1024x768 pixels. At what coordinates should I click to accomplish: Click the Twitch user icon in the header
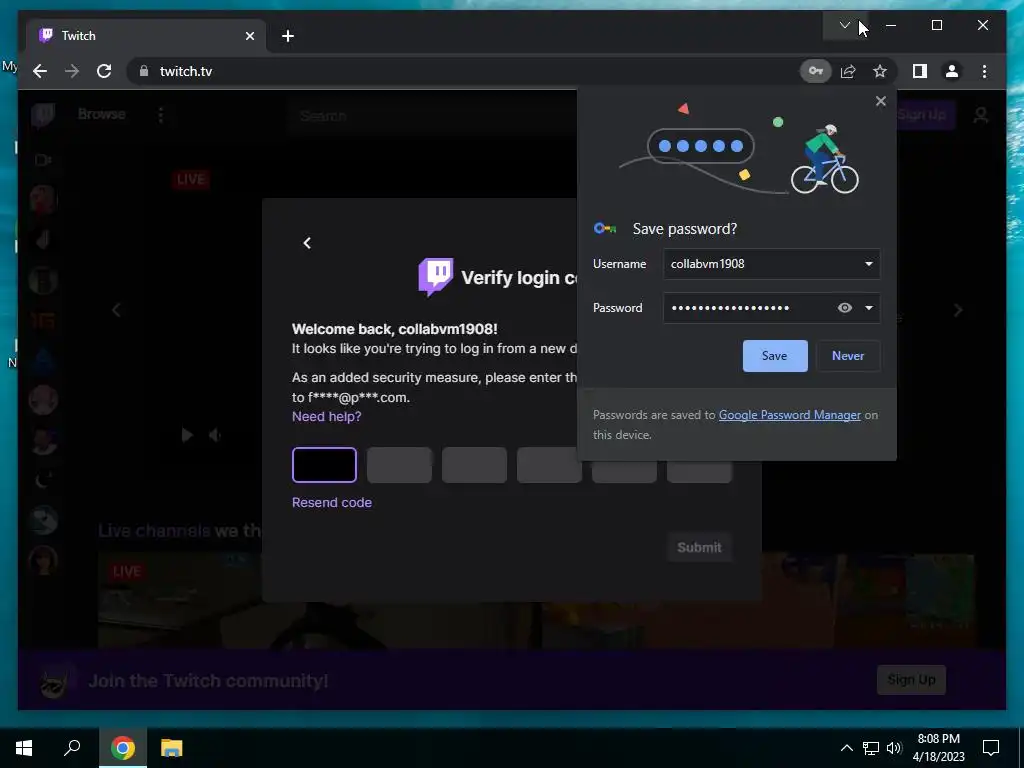point(980,115)
